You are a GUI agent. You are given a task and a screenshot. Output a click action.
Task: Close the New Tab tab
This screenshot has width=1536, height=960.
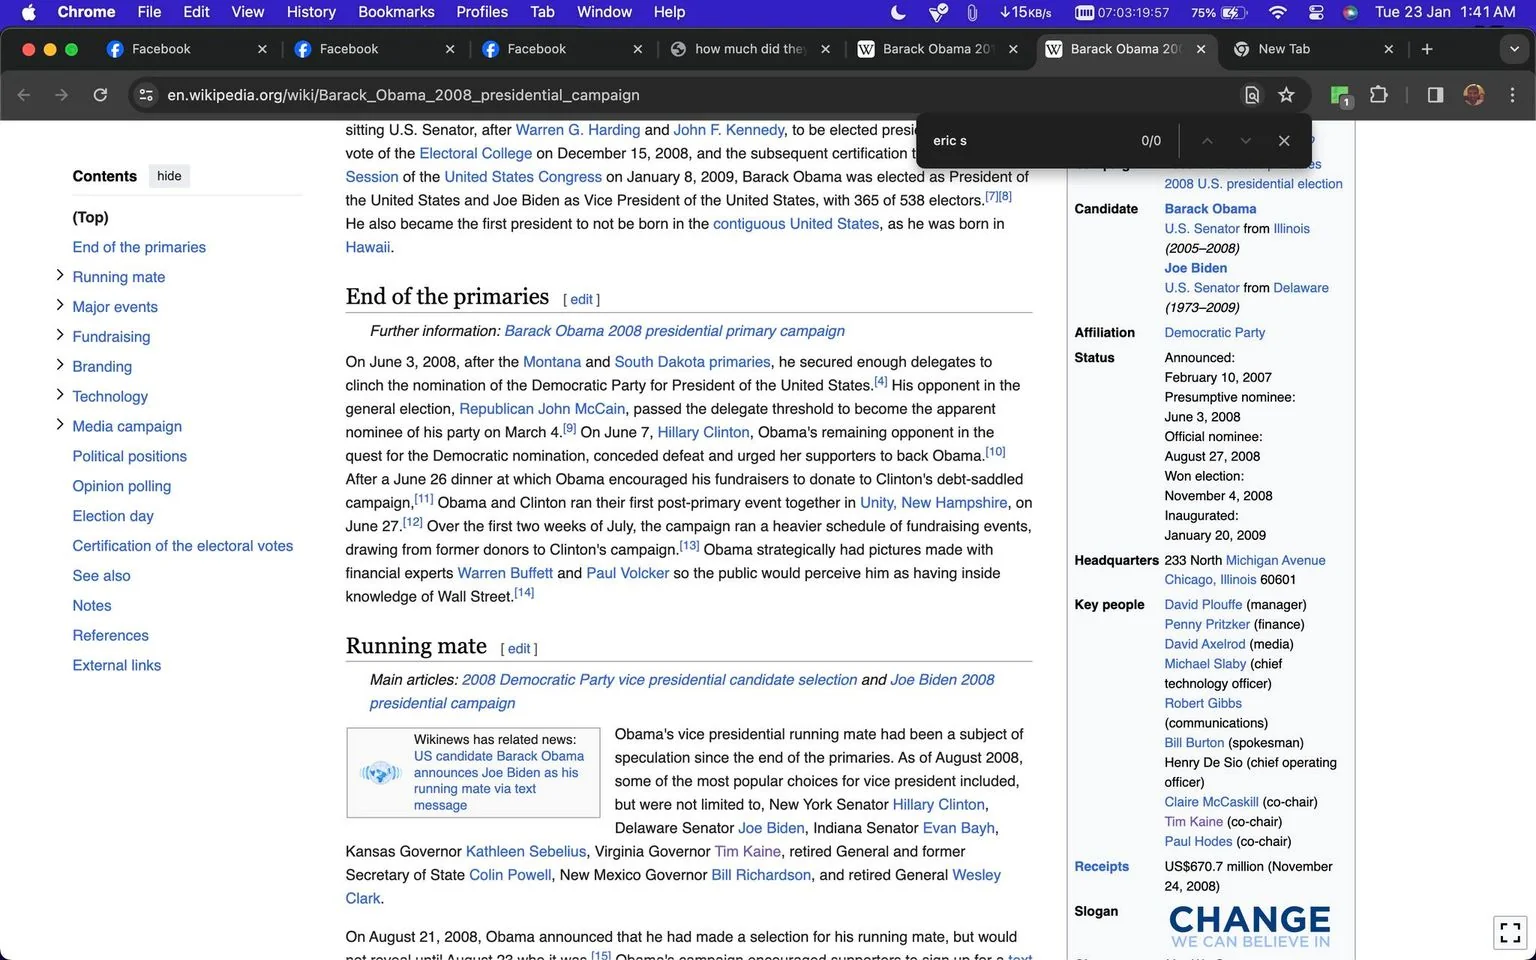(x=1388, y=49)
